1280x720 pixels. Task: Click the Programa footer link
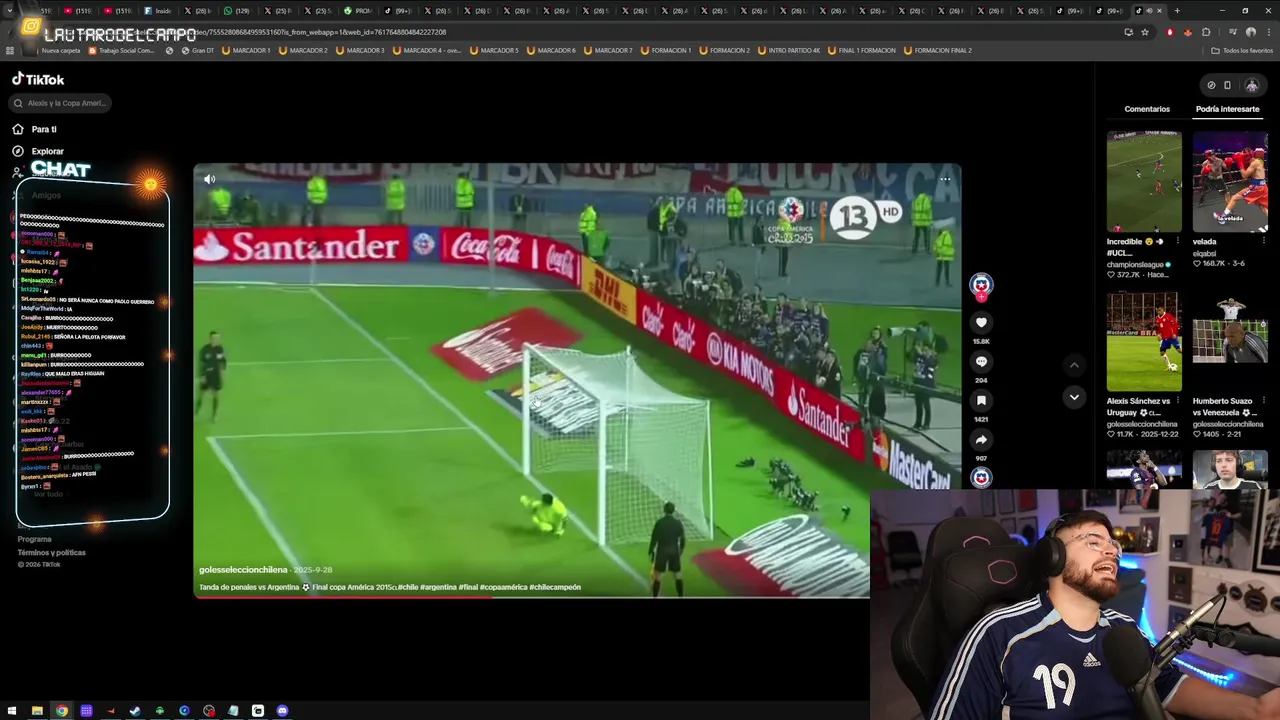tap(34, 539)
